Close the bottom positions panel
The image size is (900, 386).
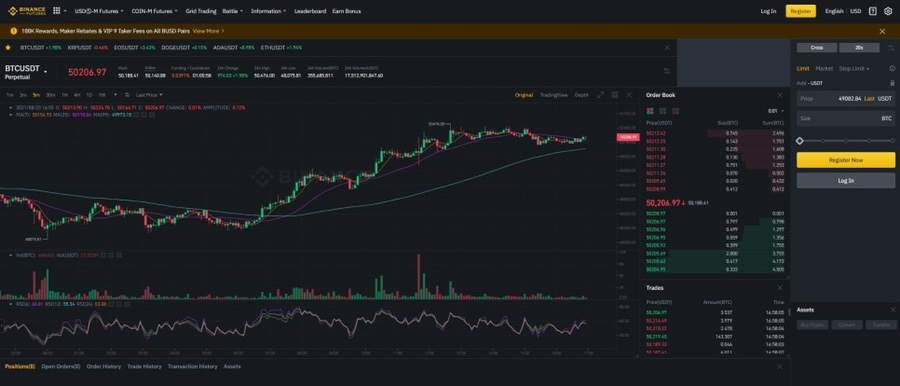tap(779, 366)
